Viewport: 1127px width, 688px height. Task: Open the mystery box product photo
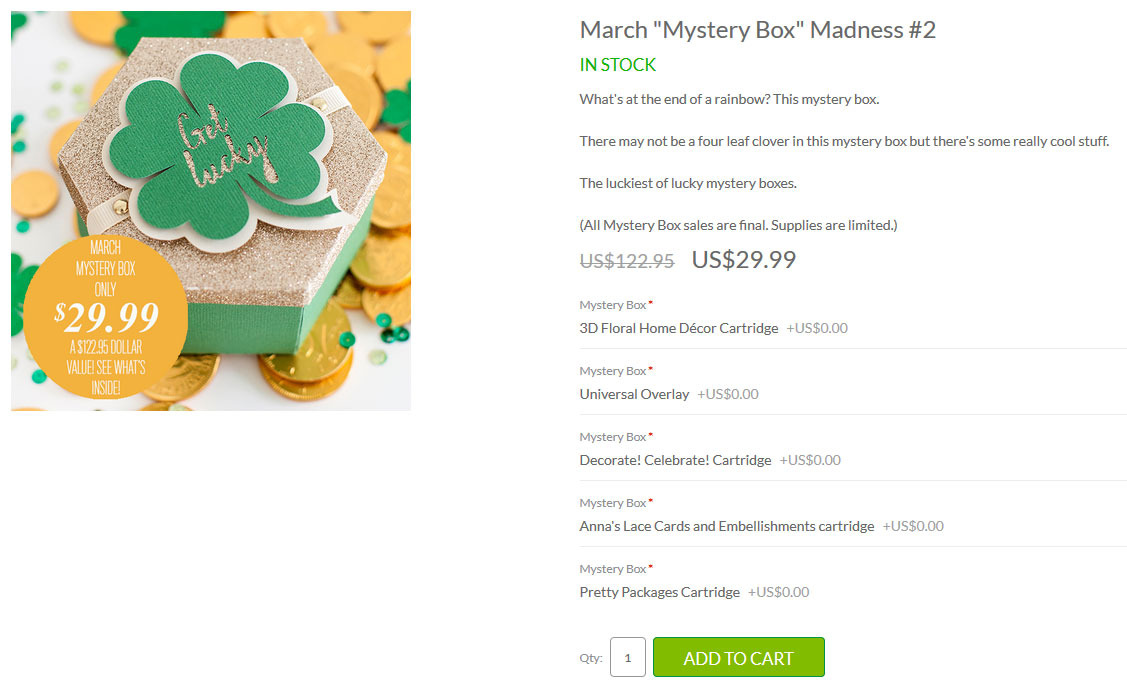(211, 211)
